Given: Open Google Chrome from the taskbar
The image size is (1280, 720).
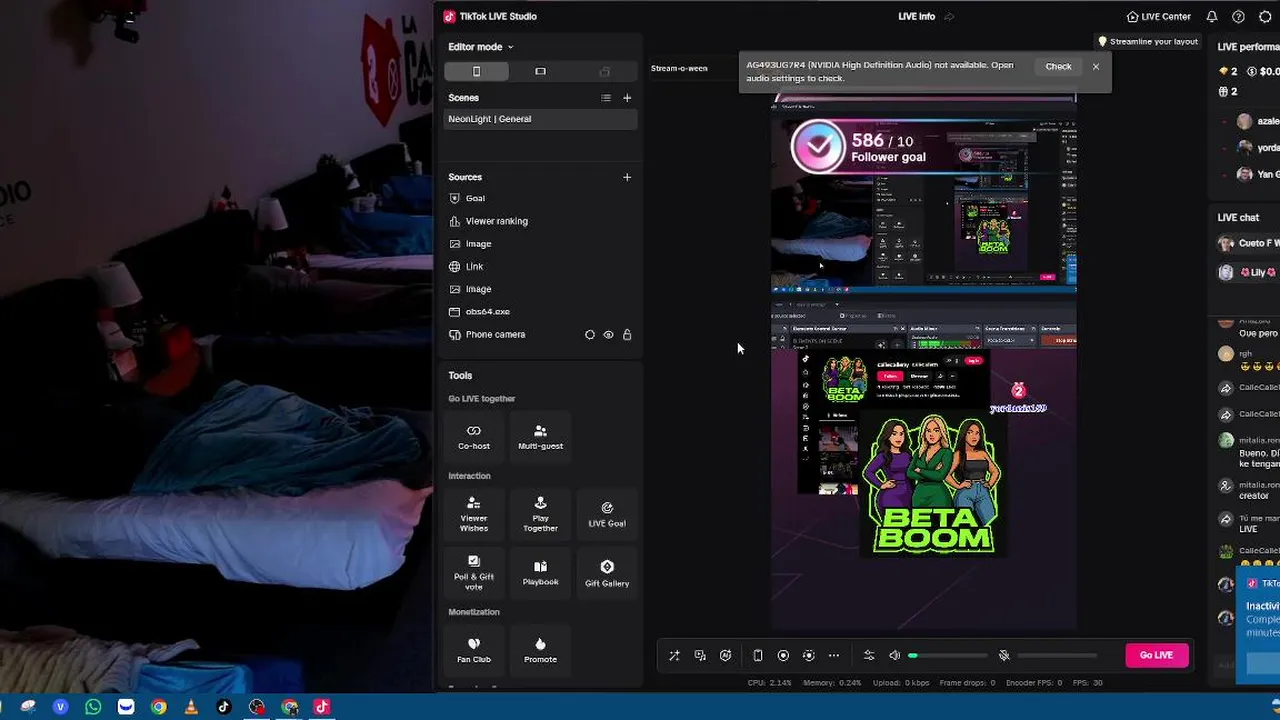Looking at the screenshot, I should [x=158, y=707].
